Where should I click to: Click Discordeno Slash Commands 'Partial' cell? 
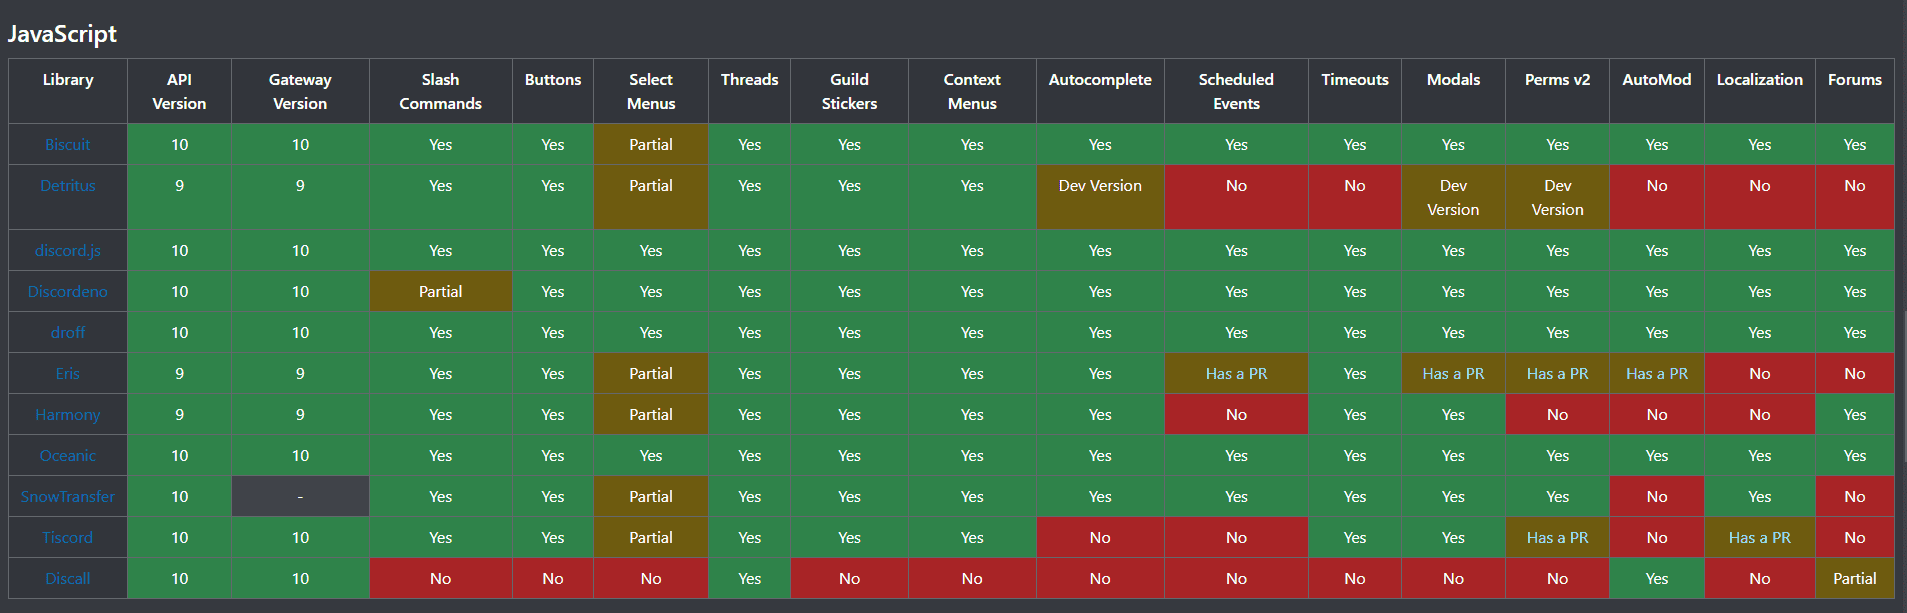(x=440, y=292)
